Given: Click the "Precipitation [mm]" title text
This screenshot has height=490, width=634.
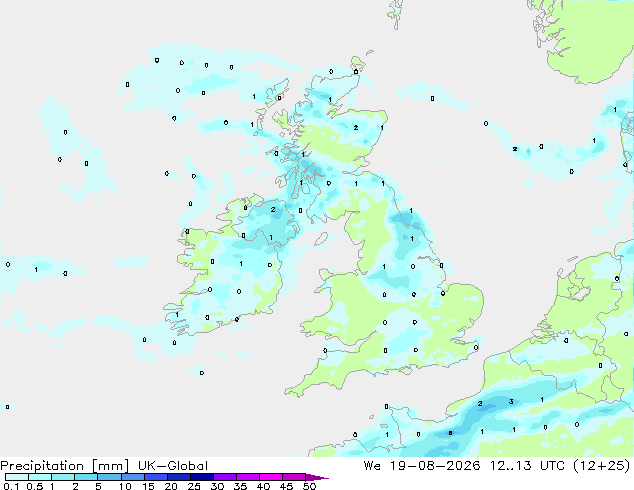Looking at the screenshot, I should pos(65,466).
